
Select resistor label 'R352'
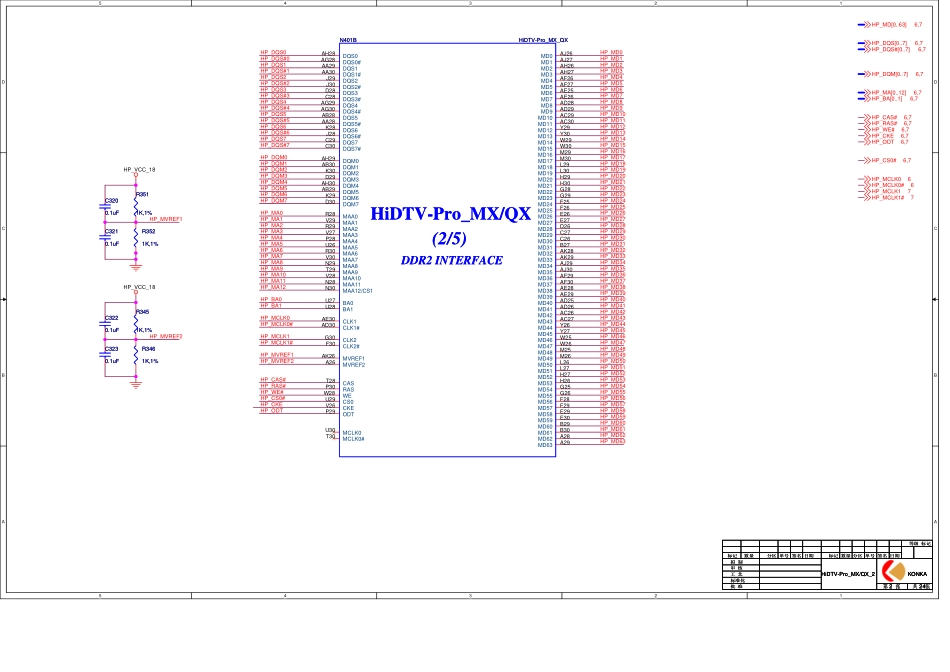click(x=148, y=231)
